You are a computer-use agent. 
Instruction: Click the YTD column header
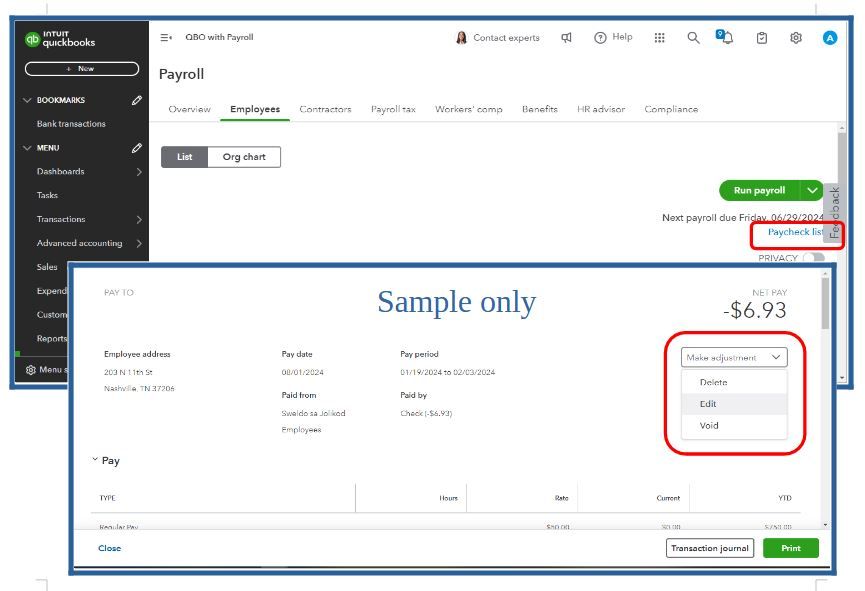tap(784, 498)
